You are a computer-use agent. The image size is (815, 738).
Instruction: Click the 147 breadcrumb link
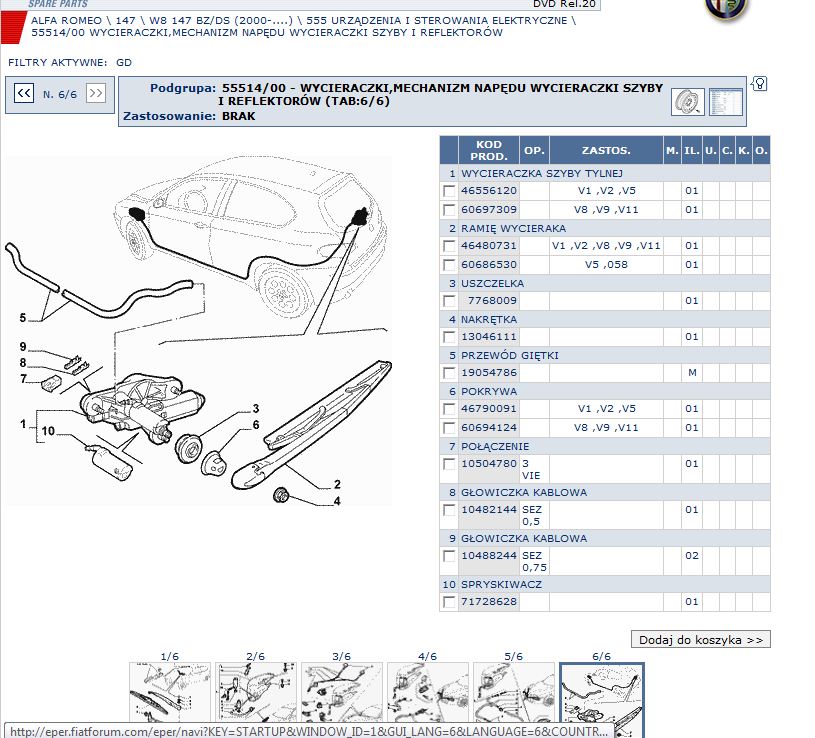(125, 21)
